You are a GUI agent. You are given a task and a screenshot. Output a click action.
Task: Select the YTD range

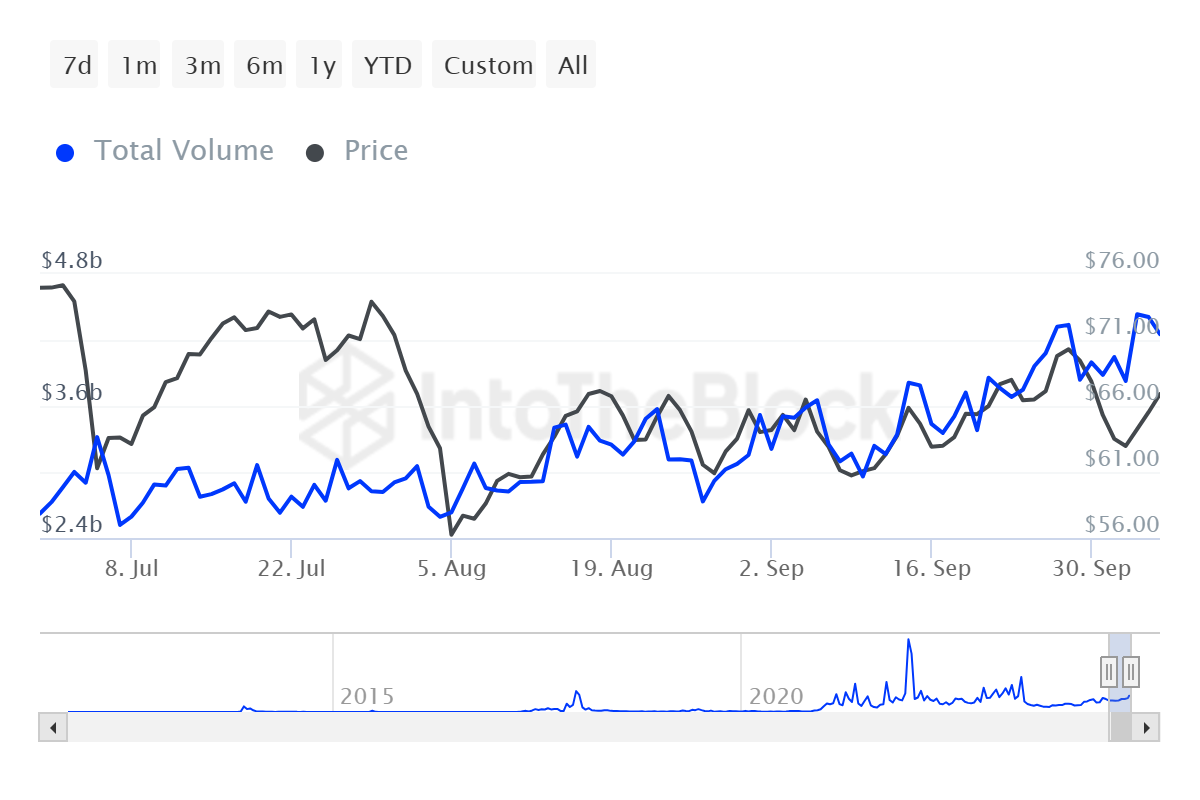pyautogui.click(x=386, y=64)
